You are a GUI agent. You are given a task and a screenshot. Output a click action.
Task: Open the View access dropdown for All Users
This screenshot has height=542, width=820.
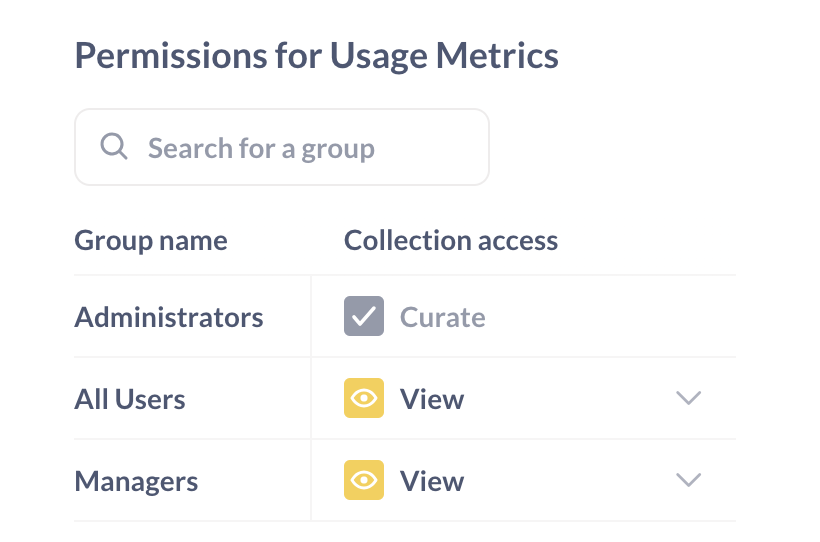click(x=523, y=398)
